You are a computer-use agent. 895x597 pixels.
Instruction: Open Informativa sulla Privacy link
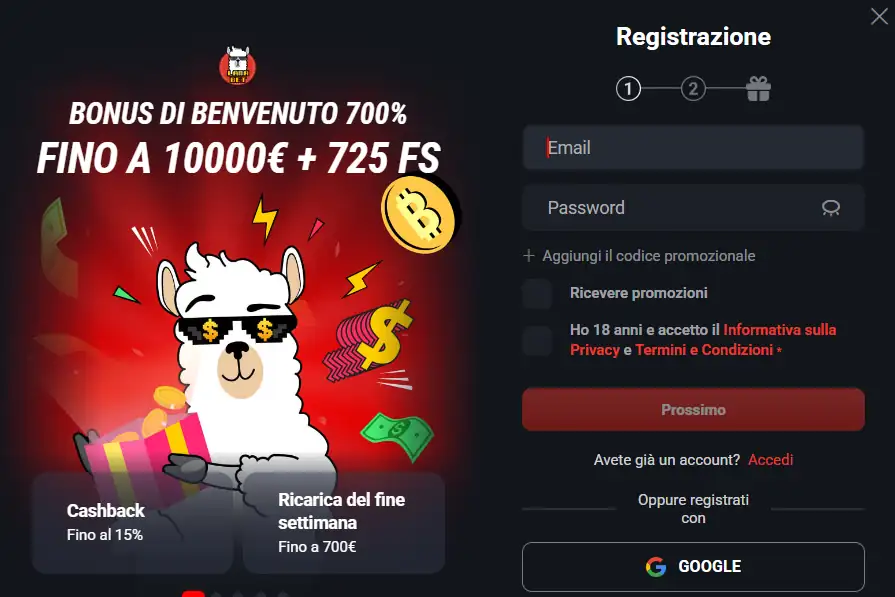click(x=703, y=340)
